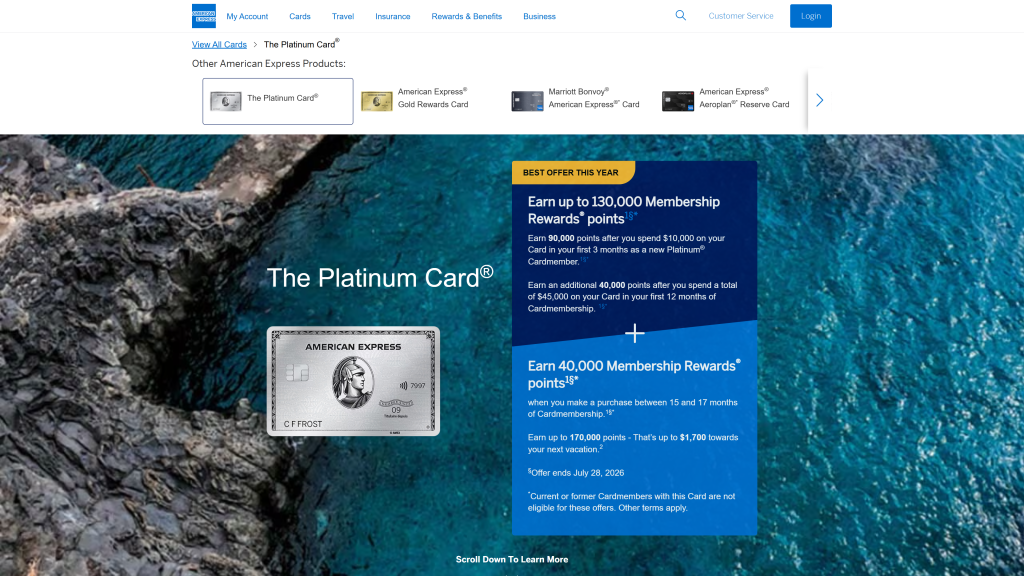Screen dimensions: 1024x576
Task: Click the Gold Rewards Card image
Action: [377, 101]
